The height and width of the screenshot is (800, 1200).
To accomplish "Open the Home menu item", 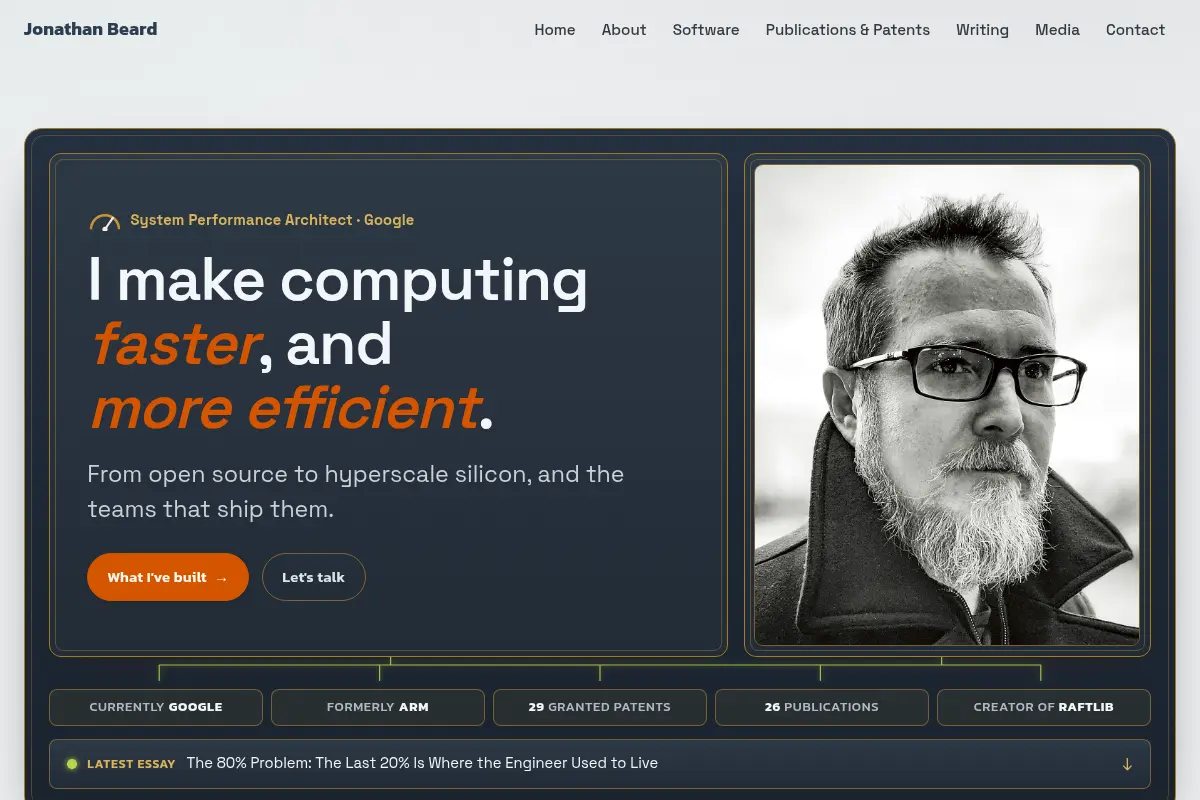I will [555, 30].
